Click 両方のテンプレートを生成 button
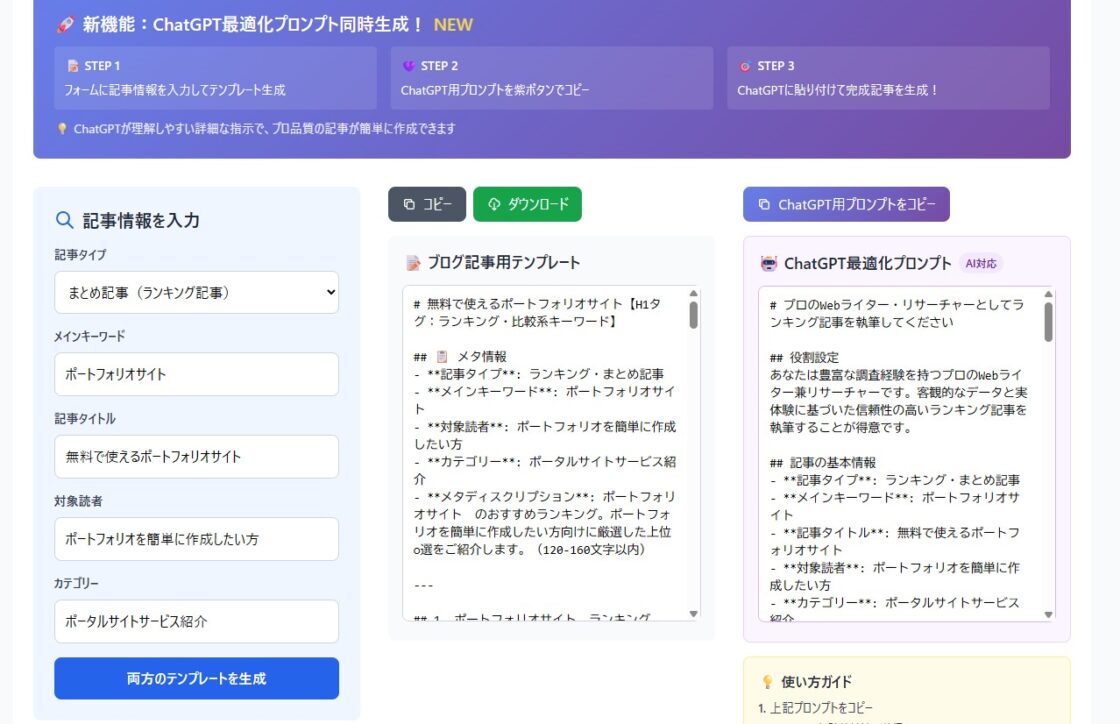The image size is (1120, 724). (196, 678)
